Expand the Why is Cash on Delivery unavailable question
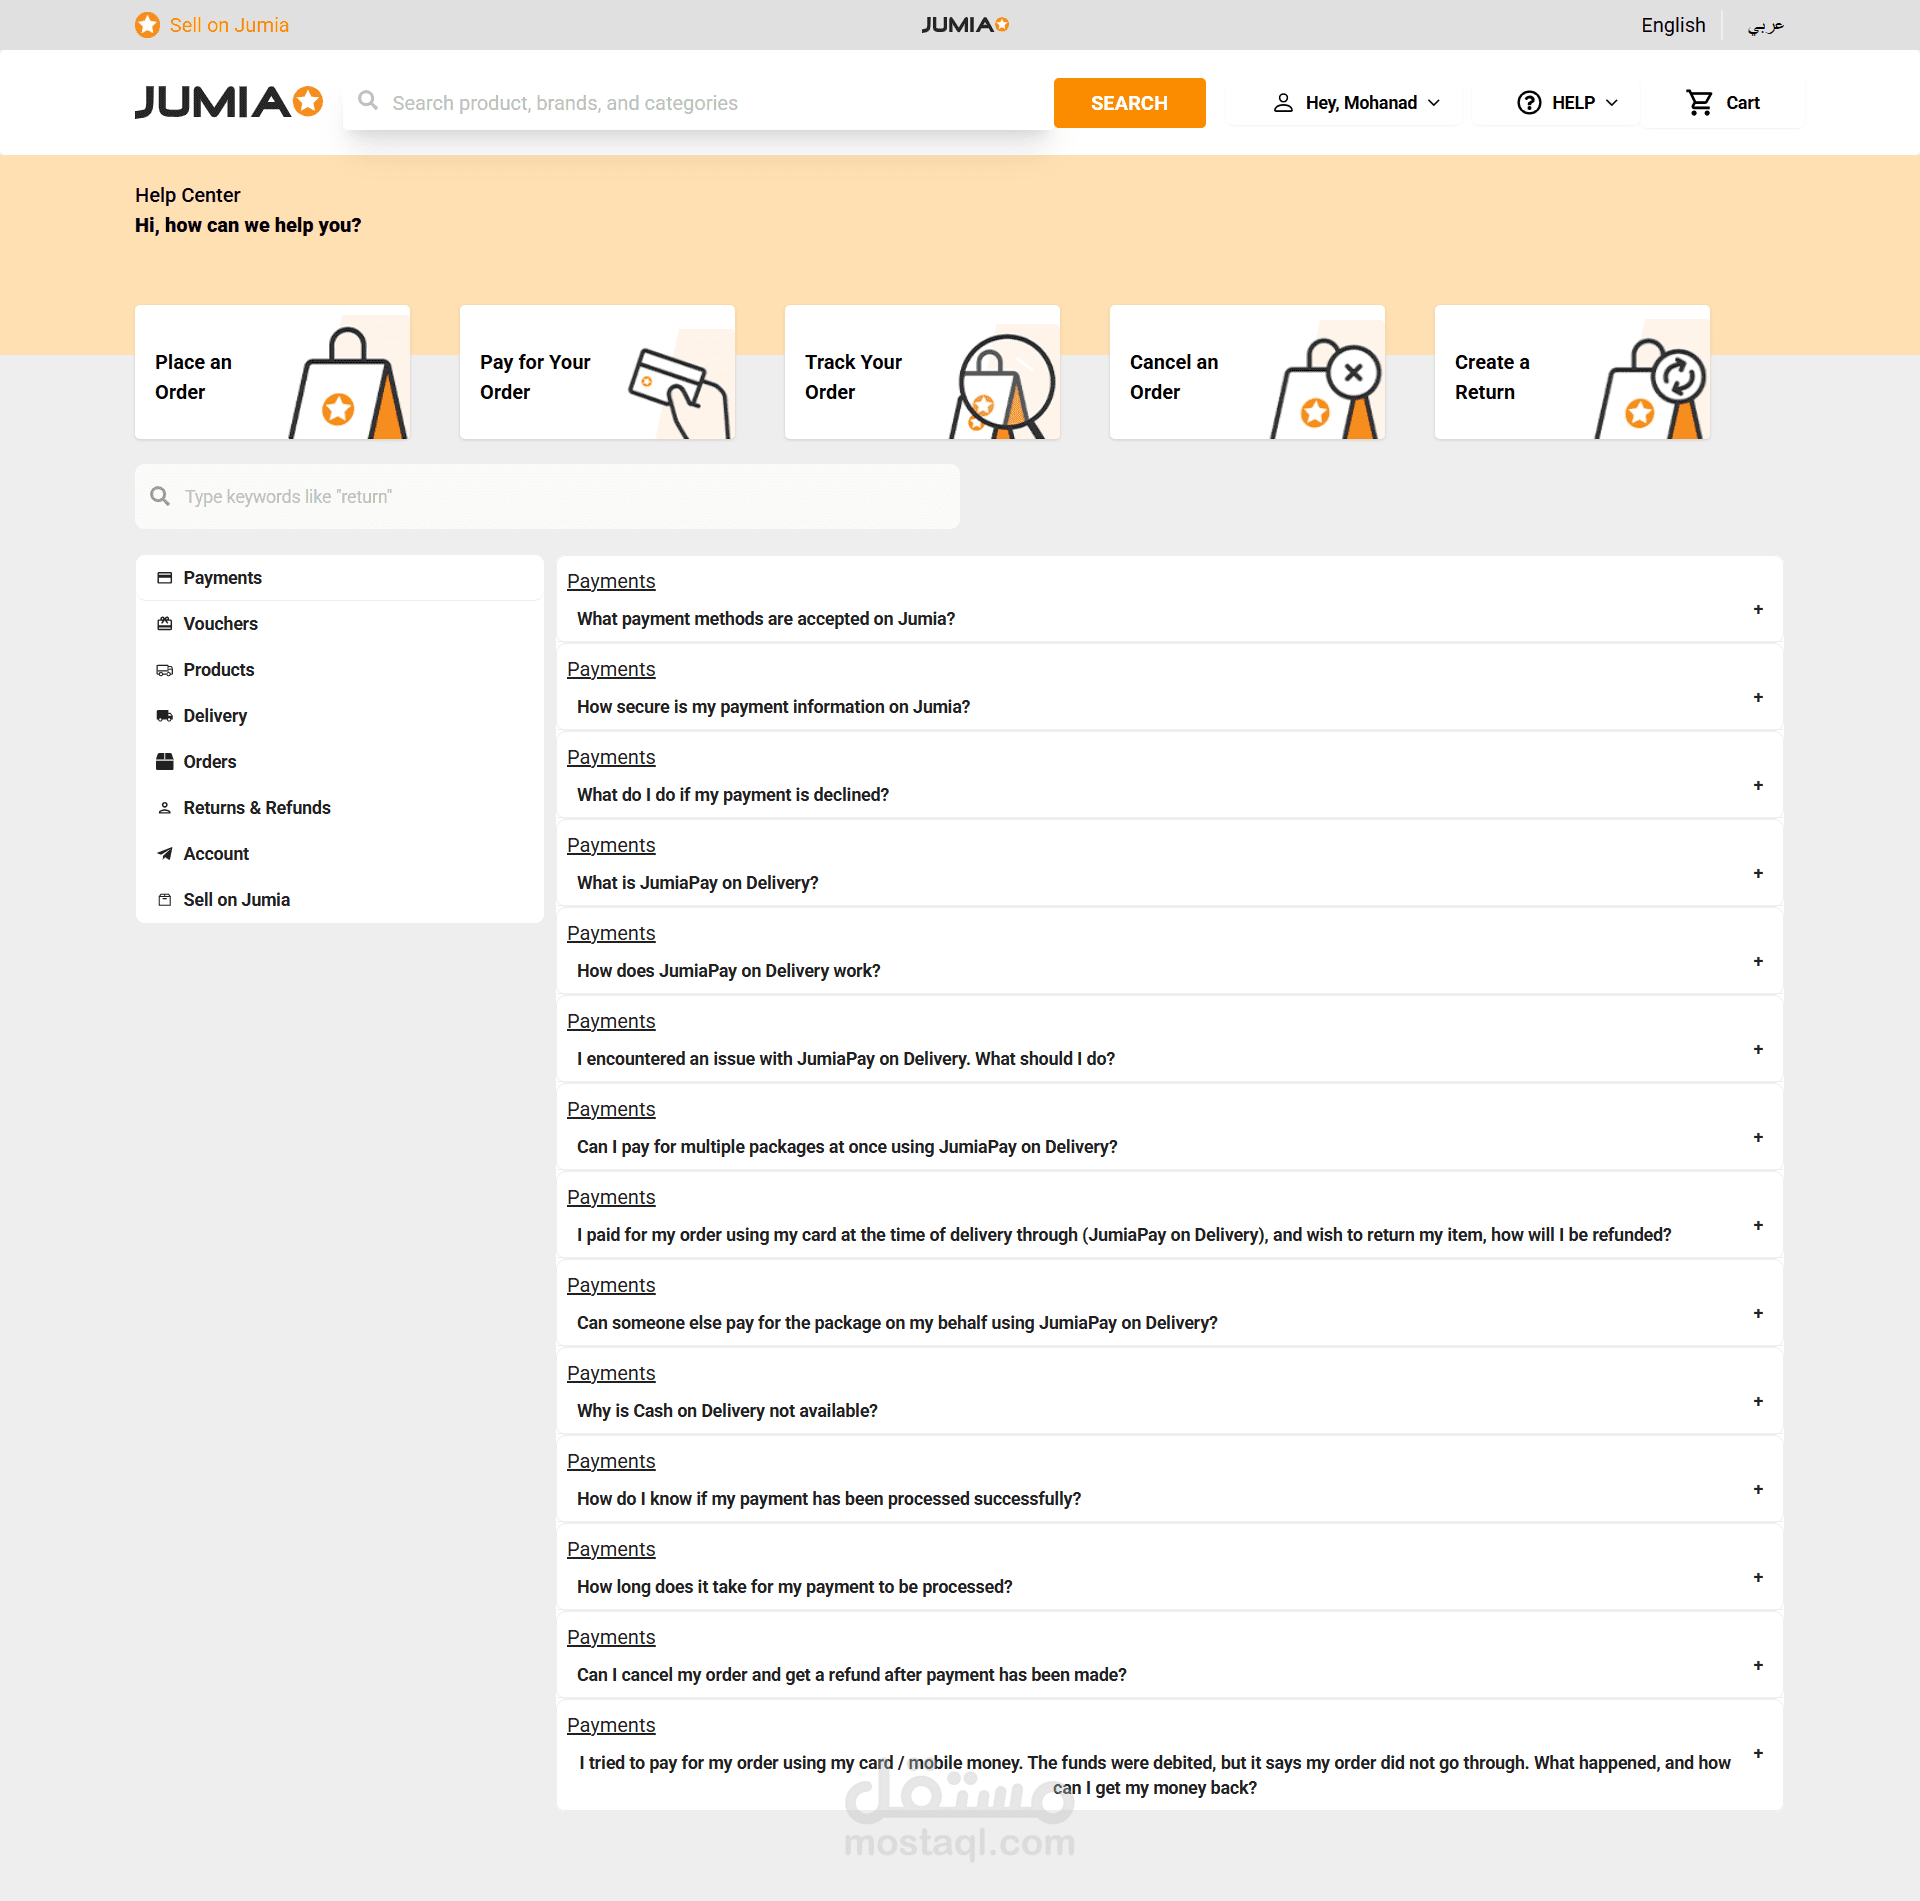The width and height of the screenshot is (1920, 1901). pyautogui.click(x=1757, y=1402)
